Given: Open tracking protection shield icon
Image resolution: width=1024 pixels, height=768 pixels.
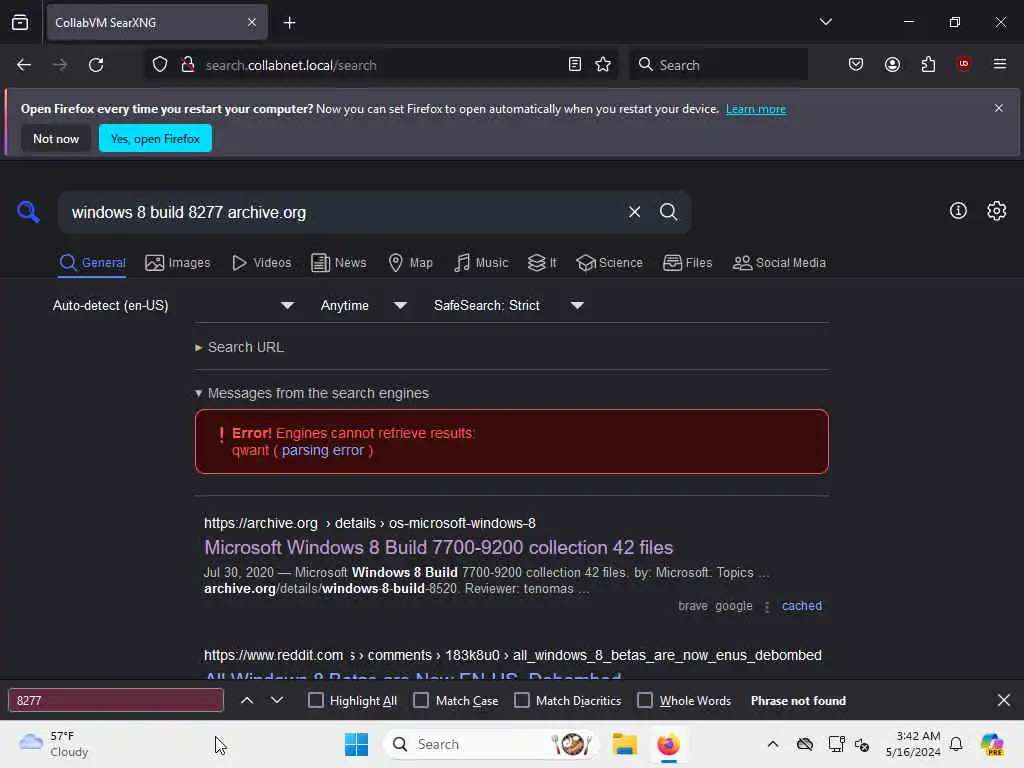Looking at the screenshot, I should 160,65.
